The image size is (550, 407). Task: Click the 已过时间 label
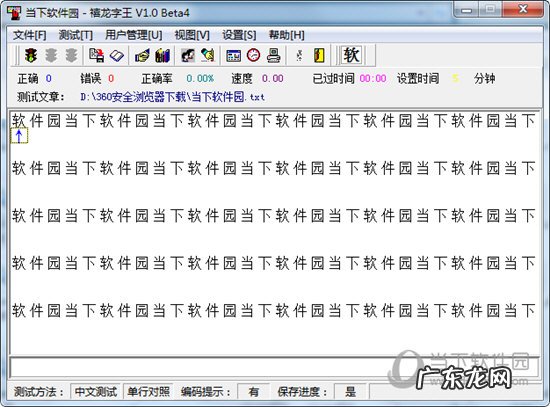click(333, 78)
